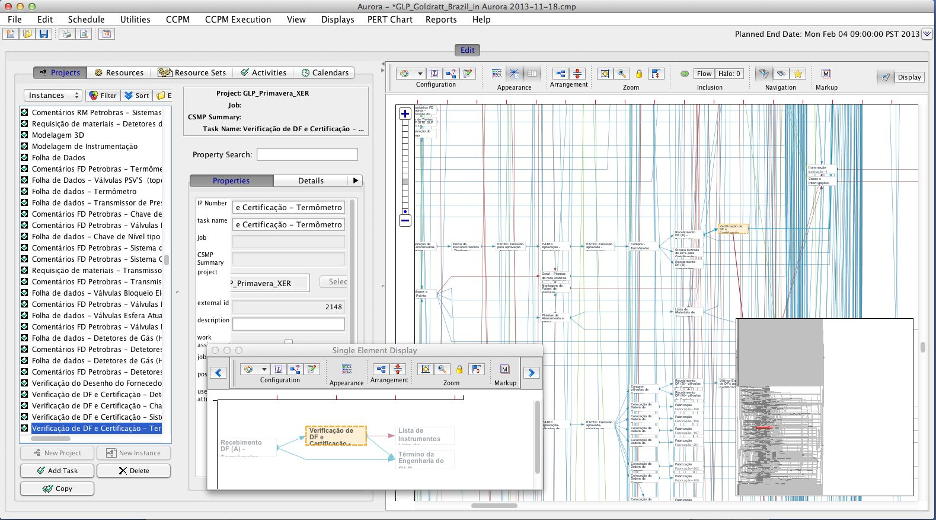Click the Save file toolbar icon
The height and width of the screenshot is (520, 936).
click(x=43, y=34)
